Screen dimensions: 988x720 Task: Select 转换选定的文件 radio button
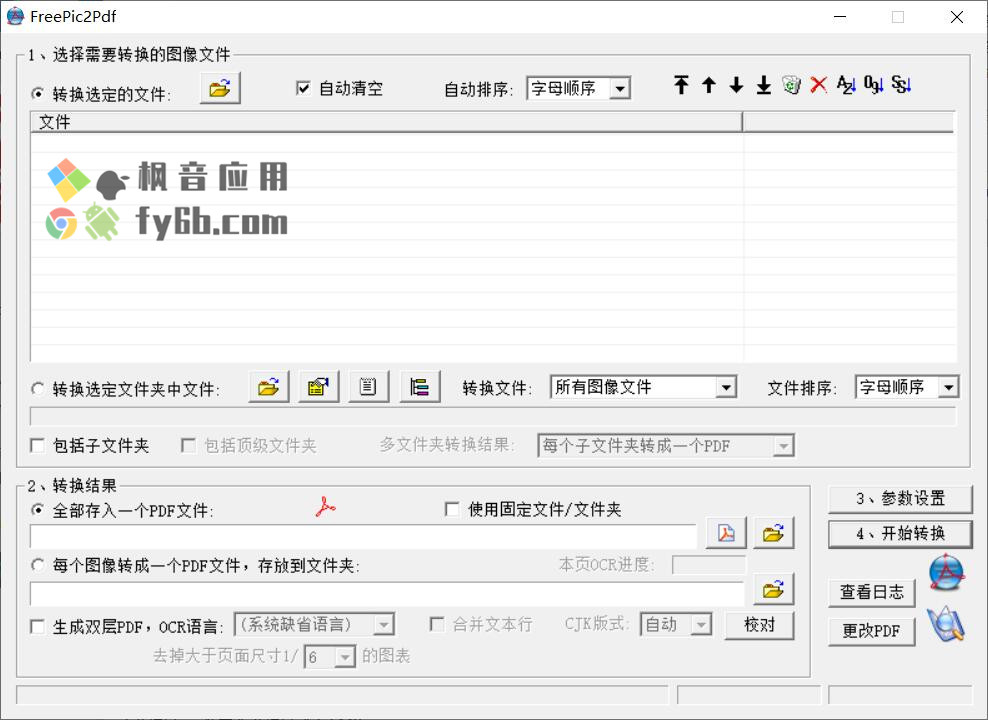click(x=38, y=94)
